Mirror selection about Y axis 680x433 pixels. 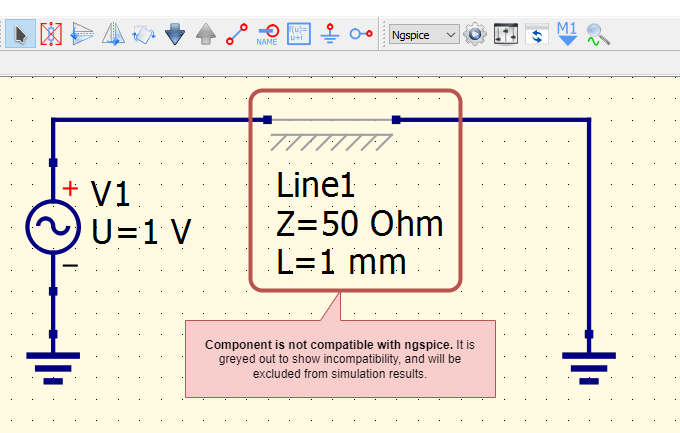[x=113, y=34]
